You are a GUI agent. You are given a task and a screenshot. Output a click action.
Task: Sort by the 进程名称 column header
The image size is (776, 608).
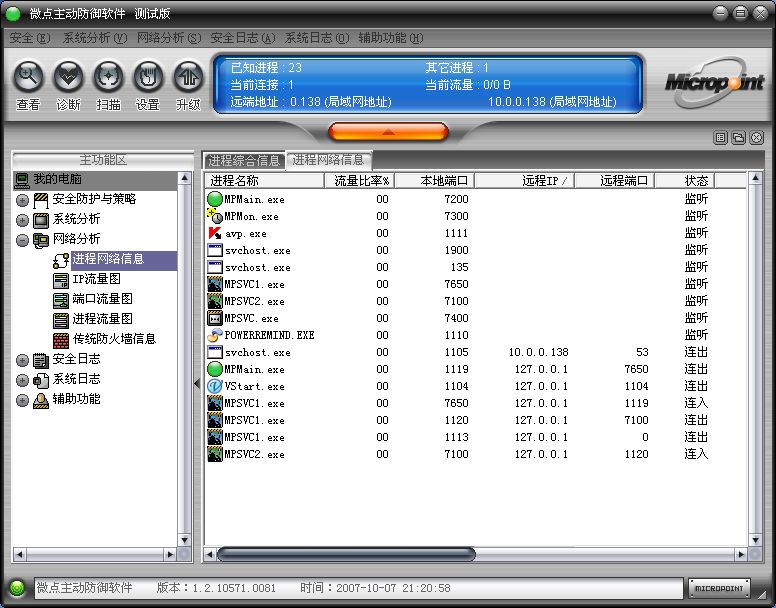(x=264, y=181)
